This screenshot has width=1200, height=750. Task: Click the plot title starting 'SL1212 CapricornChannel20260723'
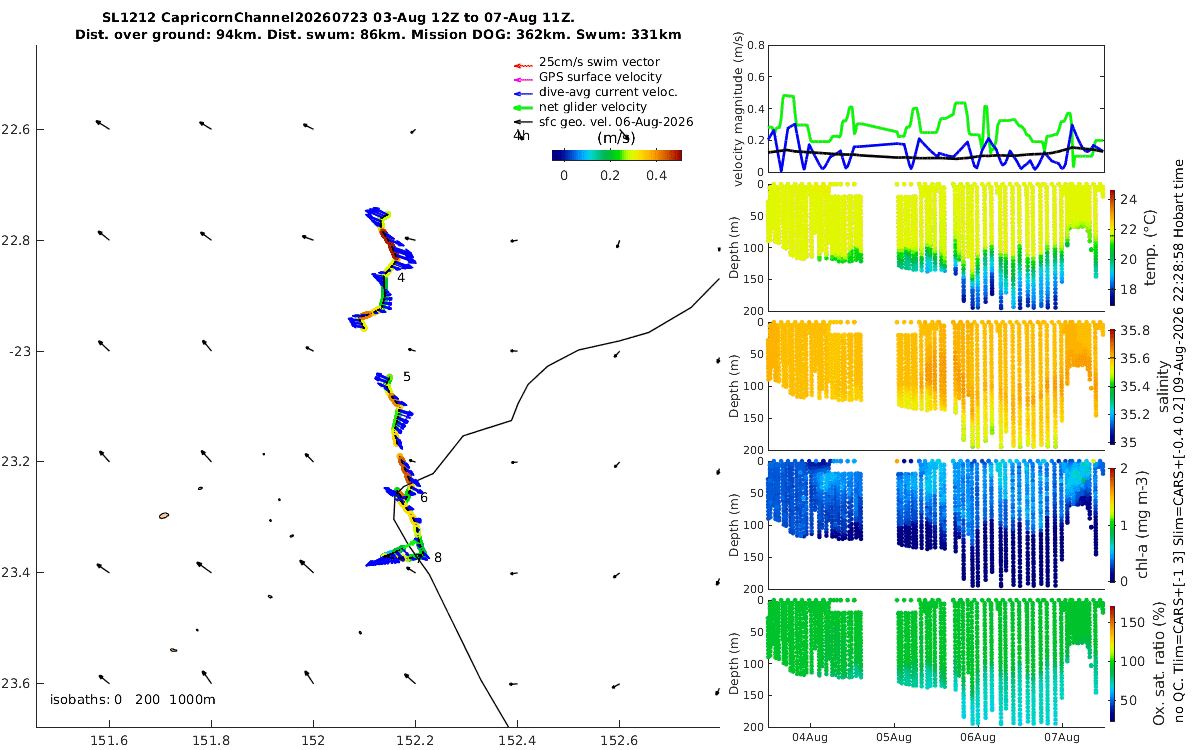point(338,18)
